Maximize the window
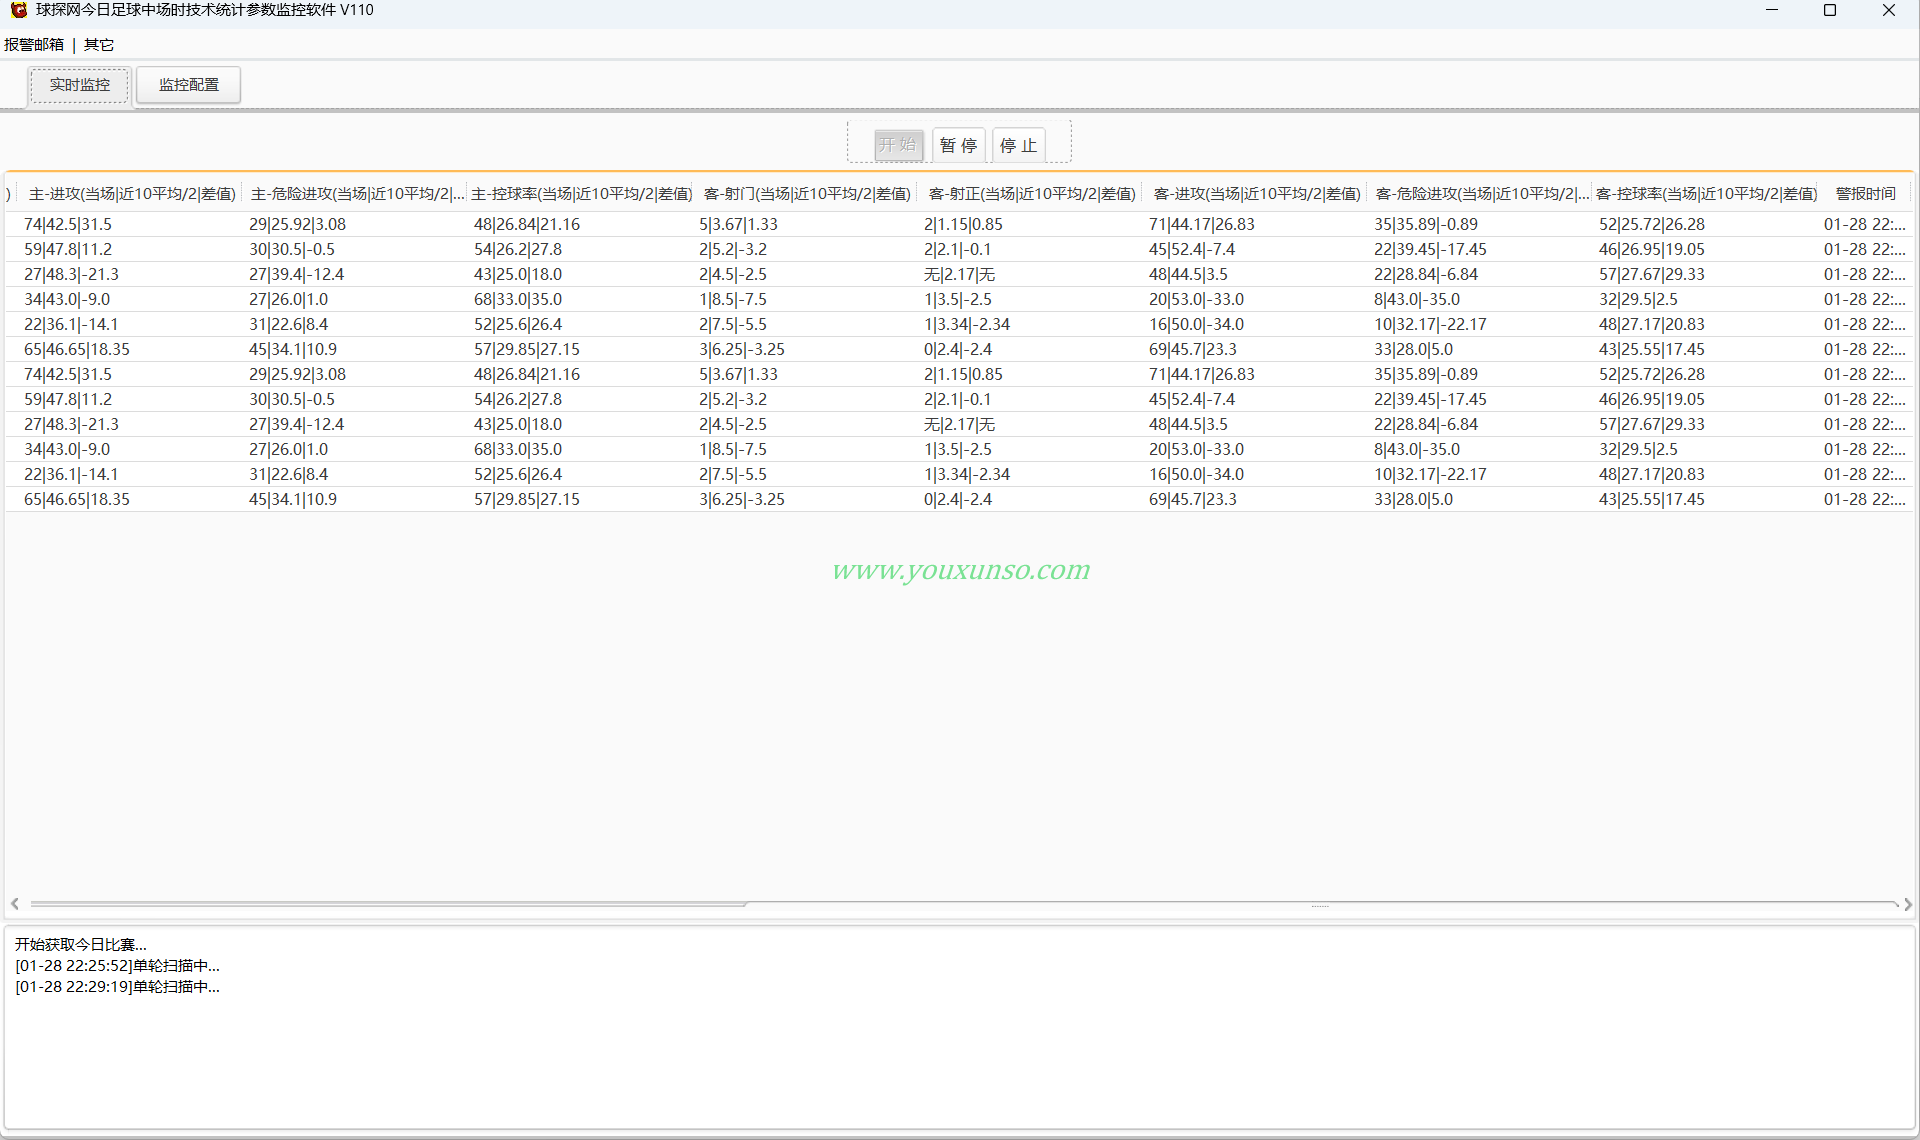The width and height of the screenshot is (1920, 1140). [x=1830, y=10]
